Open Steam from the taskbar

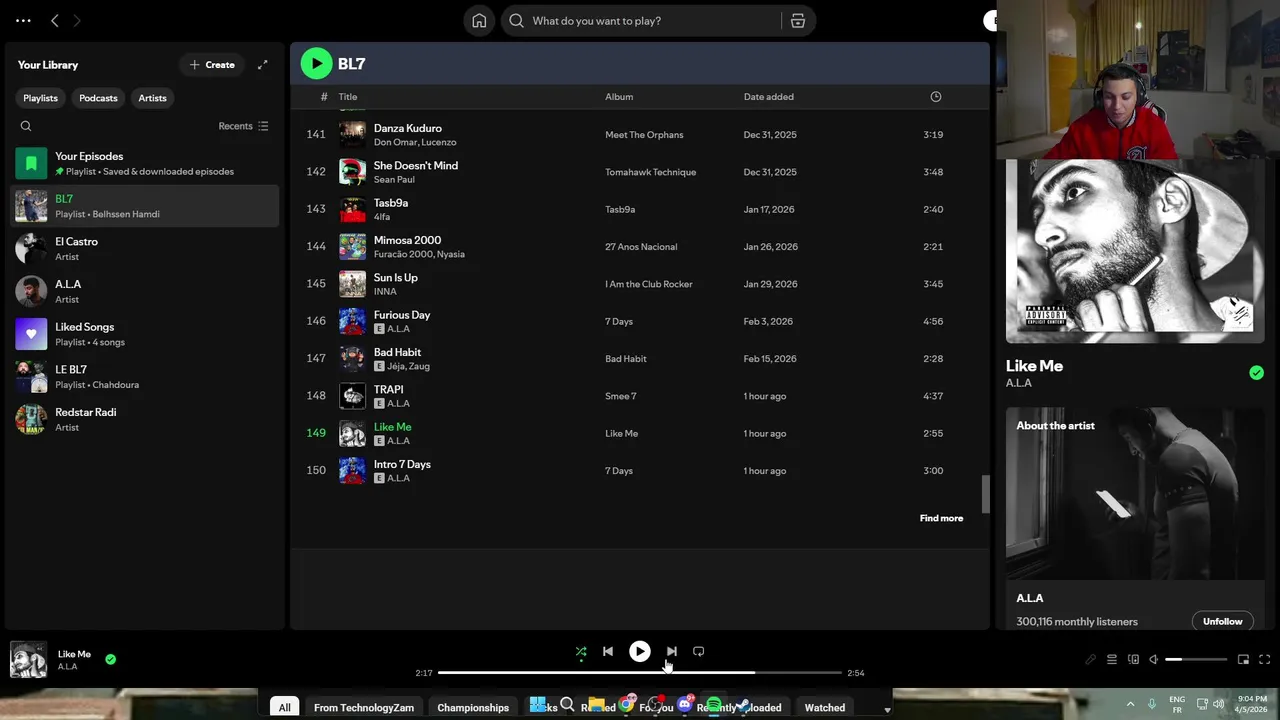coord(743,706)
